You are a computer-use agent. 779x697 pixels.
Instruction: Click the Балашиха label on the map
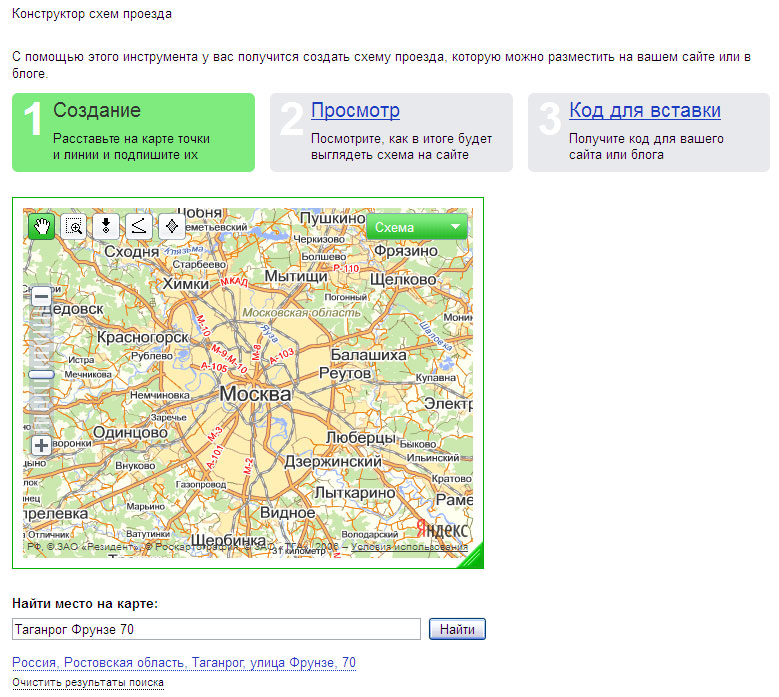[369, 355]
